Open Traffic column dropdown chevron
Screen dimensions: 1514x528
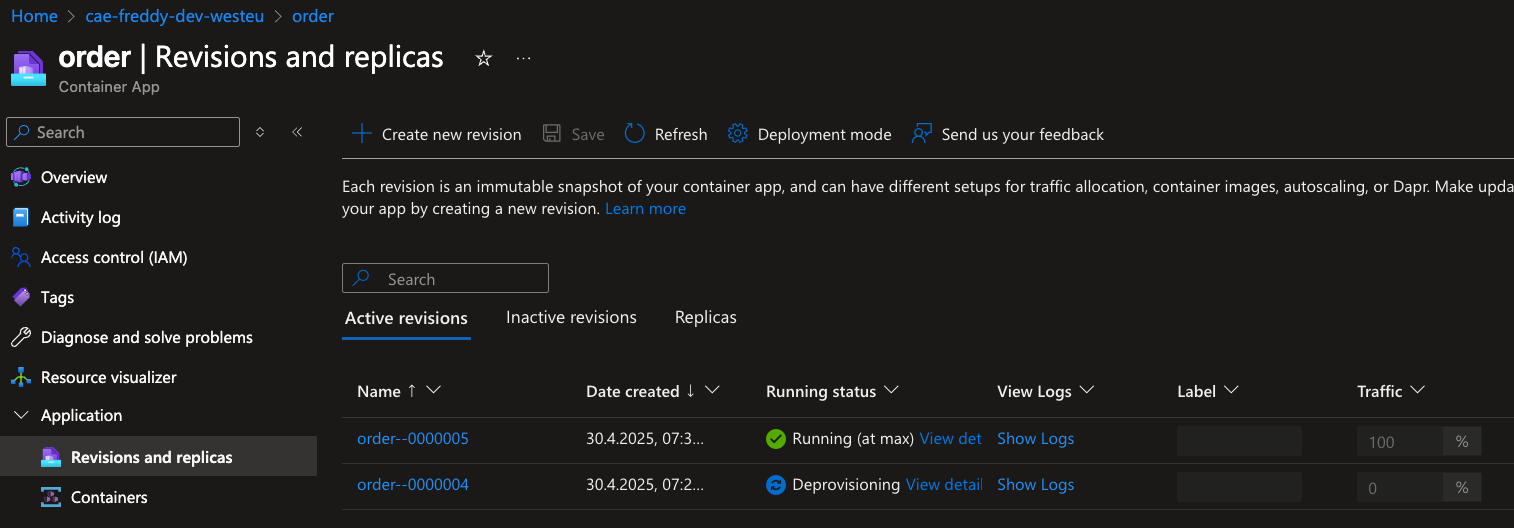coord(1417,391)
